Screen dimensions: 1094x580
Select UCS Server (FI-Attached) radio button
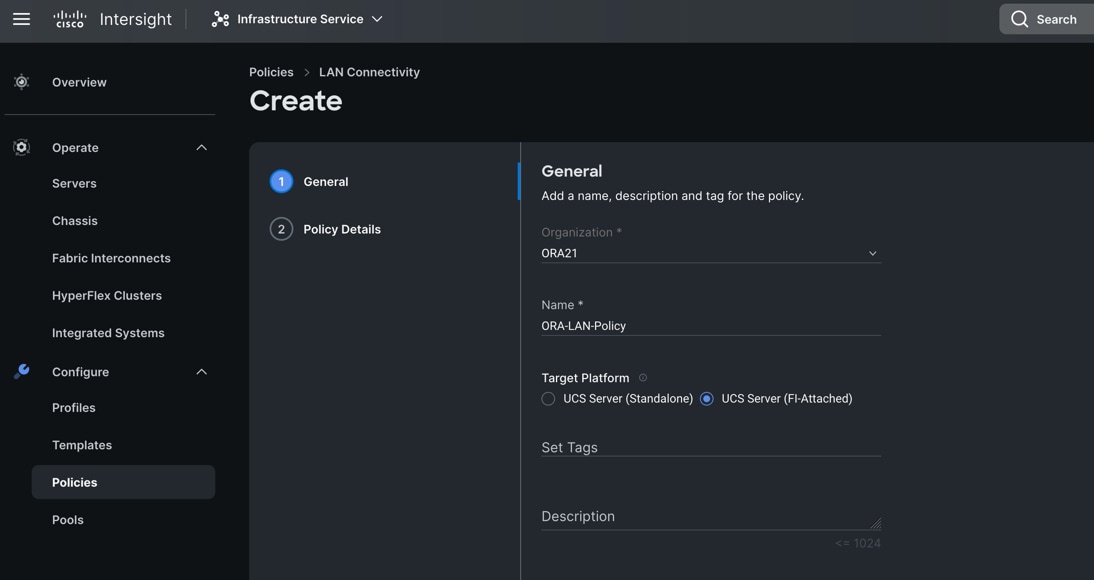tap(707, 399)
